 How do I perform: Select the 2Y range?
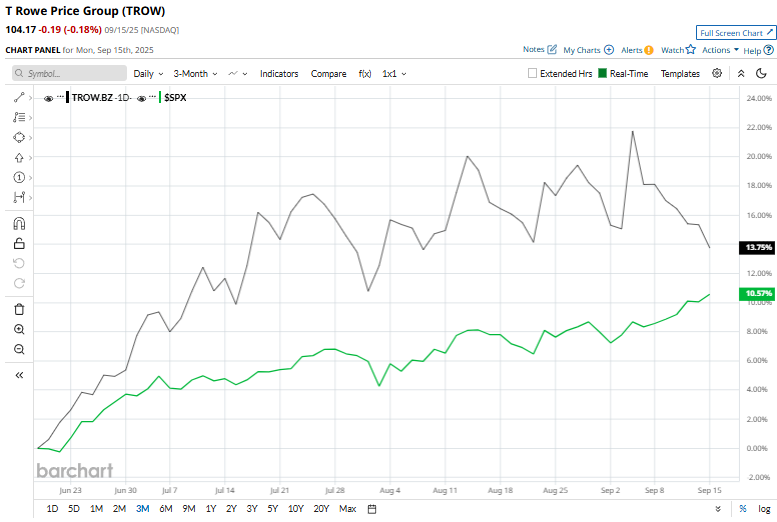click(231, 509)
